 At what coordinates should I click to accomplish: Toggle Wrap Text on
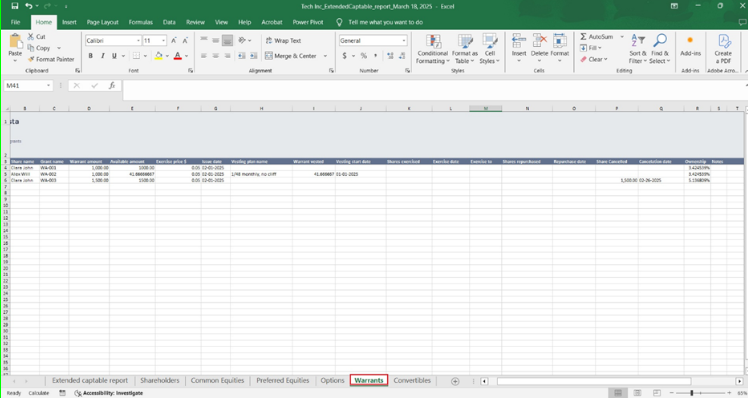pyautogui.click(x=283, y=41)
